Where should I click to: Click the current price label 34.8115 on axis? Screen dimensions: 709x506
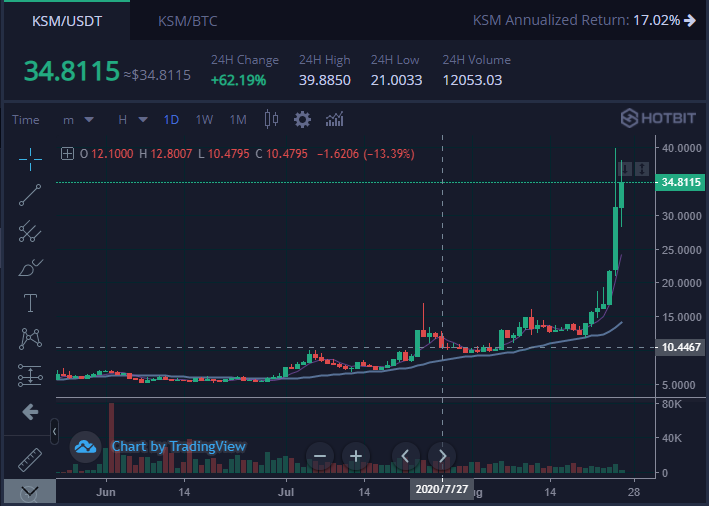pyautogui.click(x=680, y=182)
